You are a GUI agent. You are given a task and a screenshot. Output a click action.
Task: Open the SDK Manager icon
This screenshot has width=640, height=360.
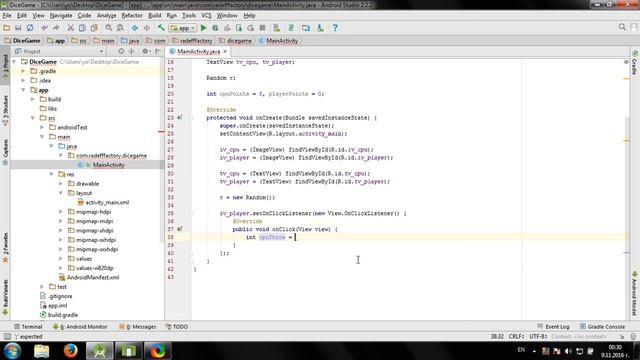[x=320, y=28]
